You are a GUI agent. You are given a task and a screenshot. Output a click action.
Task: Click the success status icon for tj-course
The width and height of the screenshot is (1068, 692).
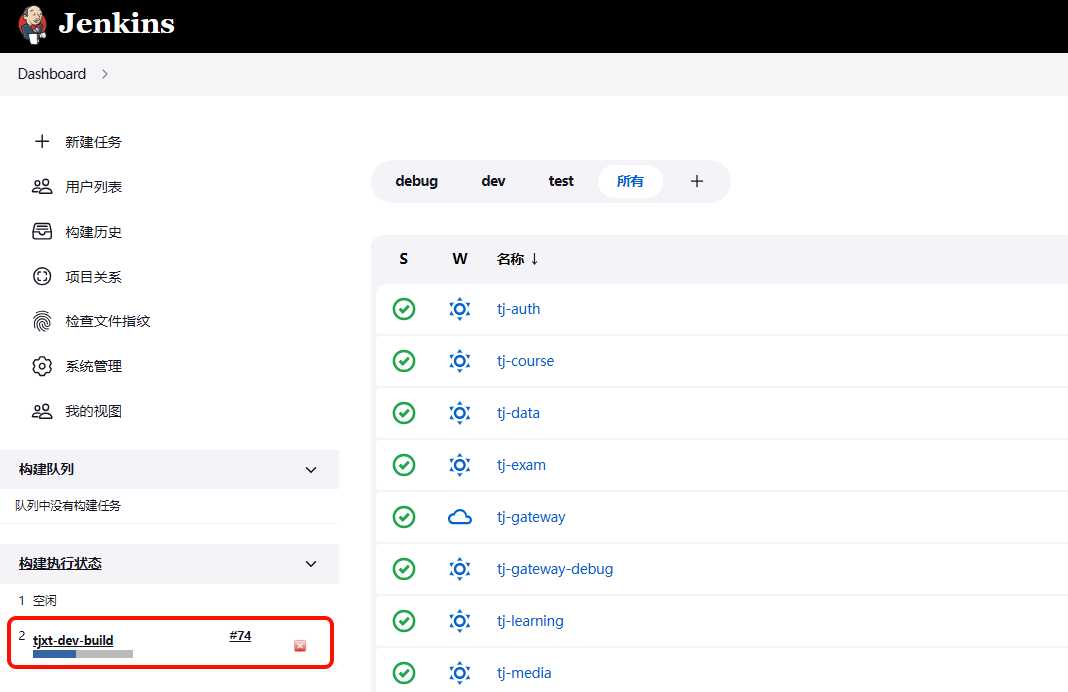(x=404, y=361)
